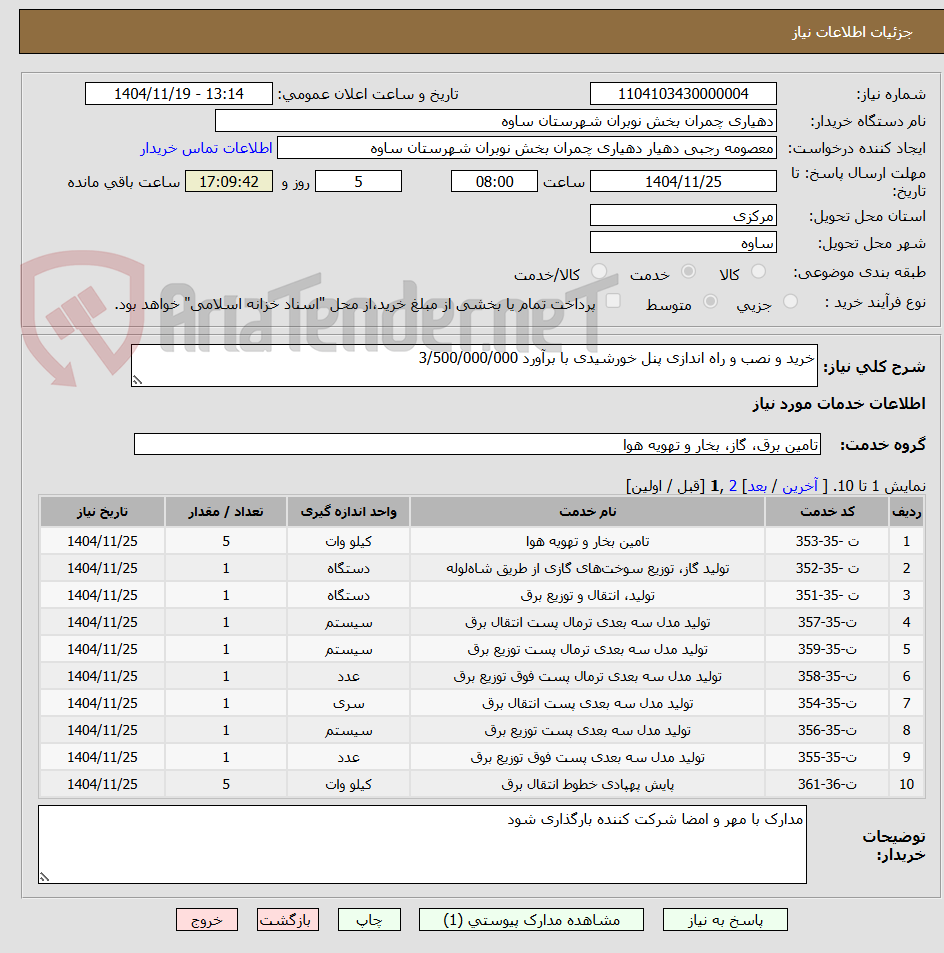Click the نام دستگاه خریدار field
This screenshot has width=944, height=953.
pos(496,121)
